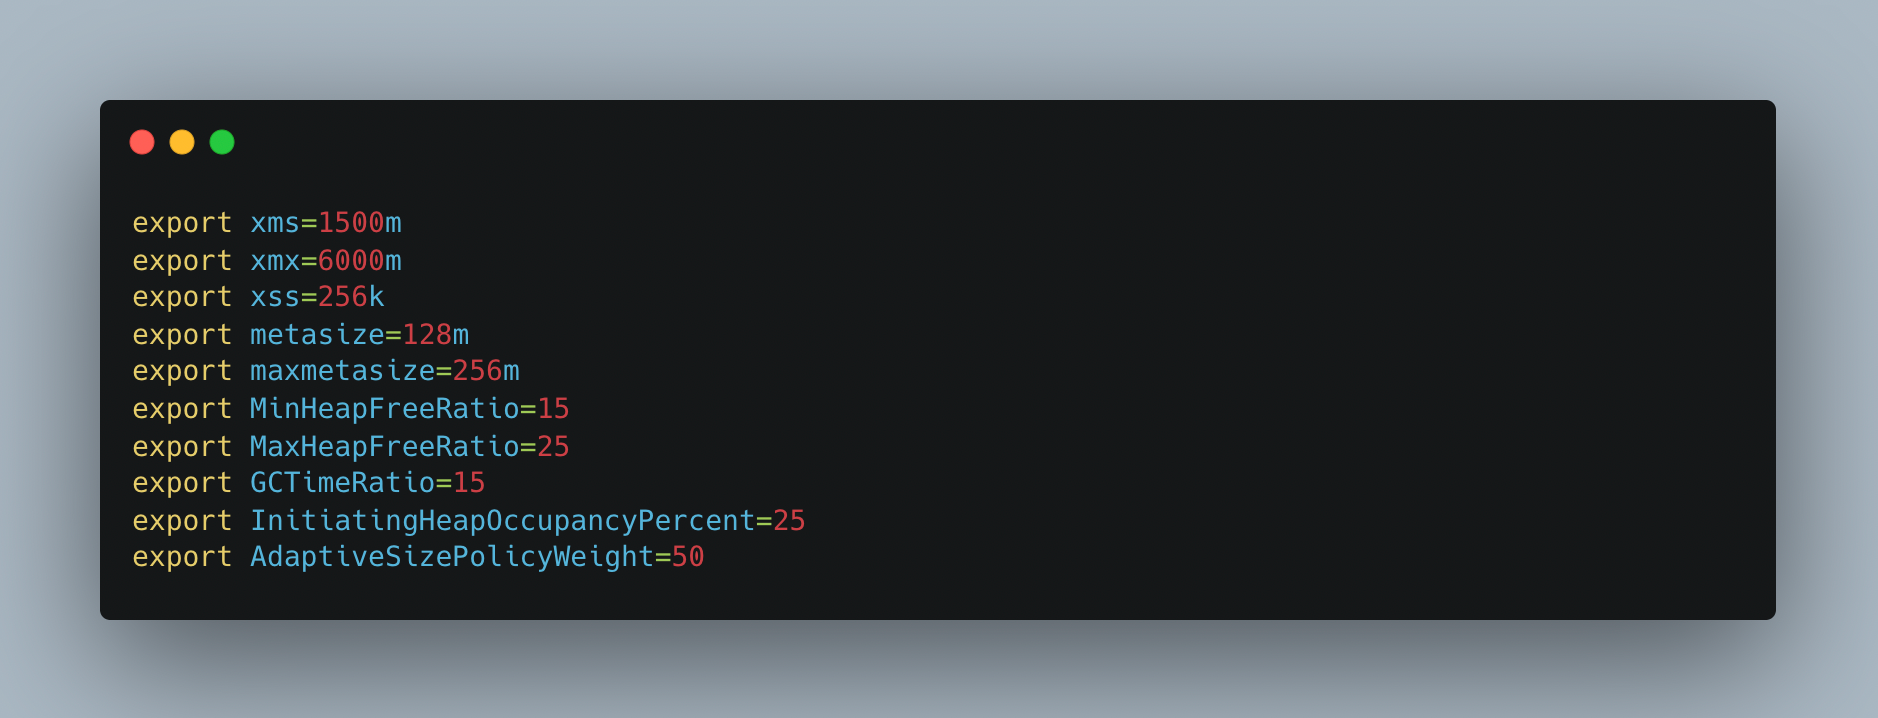Click the xss variable name

(275, 298)
